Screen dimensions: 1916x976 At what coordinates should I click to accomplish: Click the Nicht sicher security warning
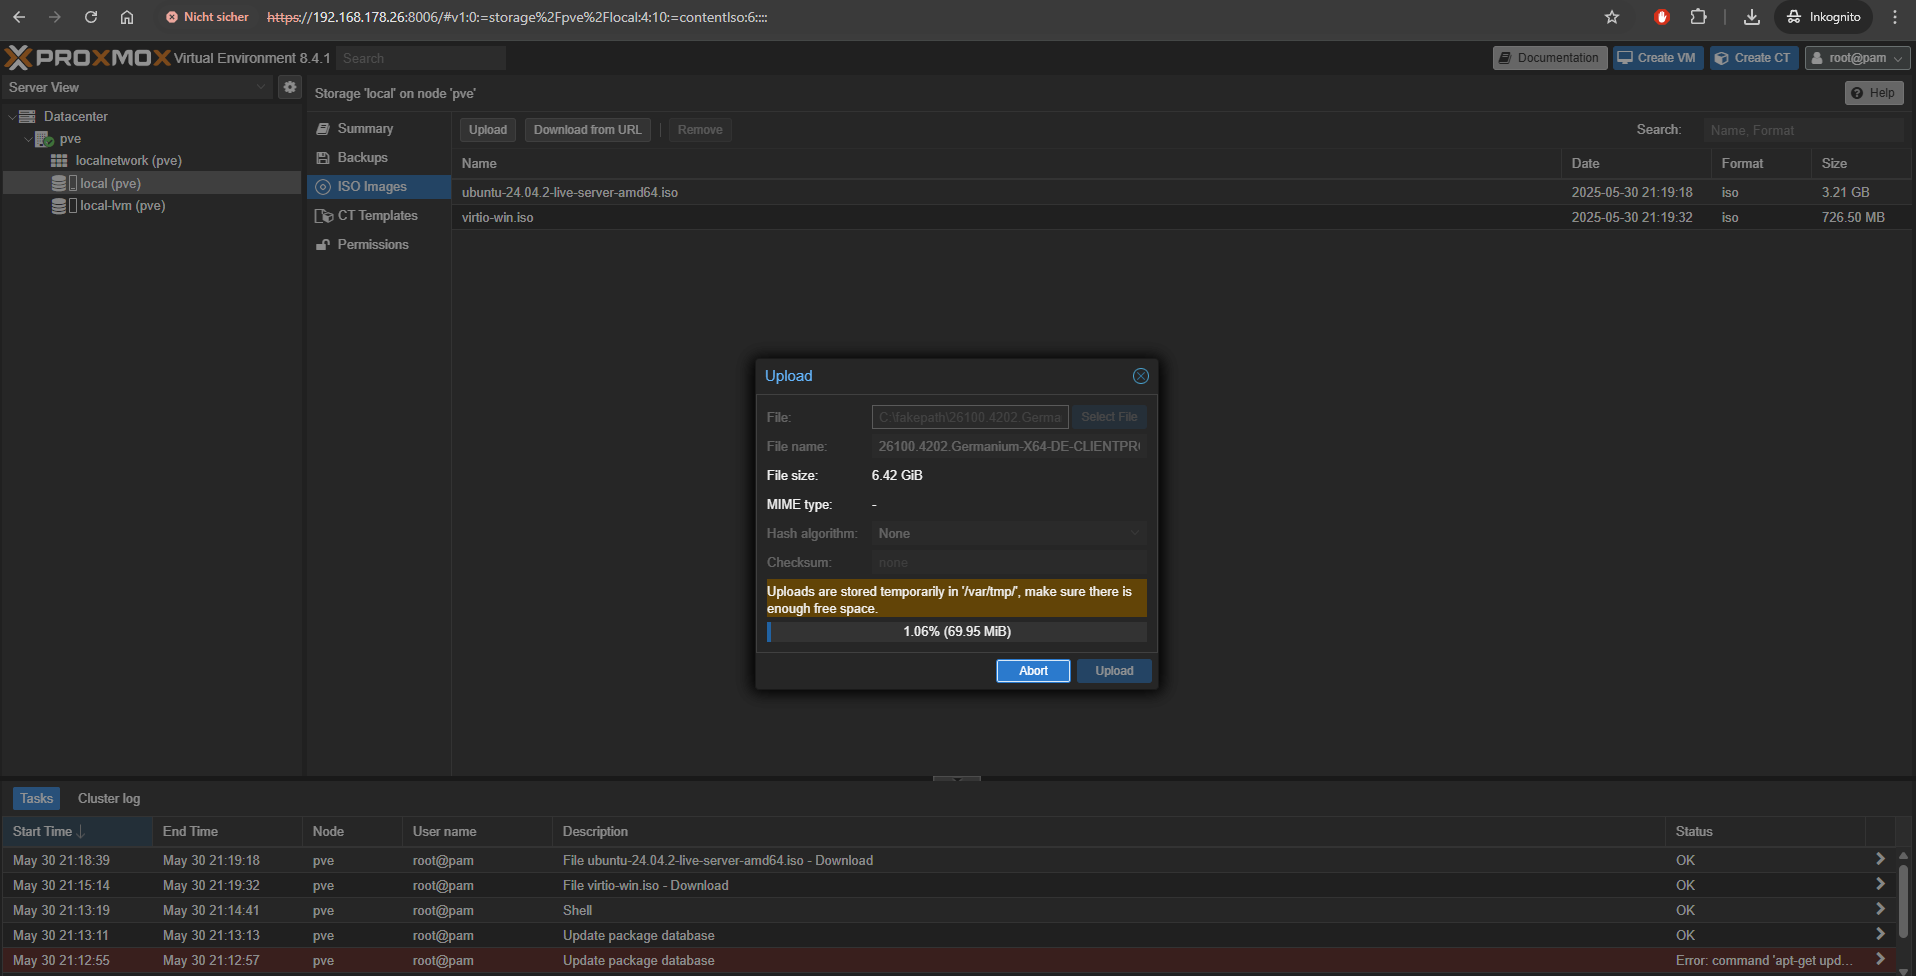pos(207,17)
